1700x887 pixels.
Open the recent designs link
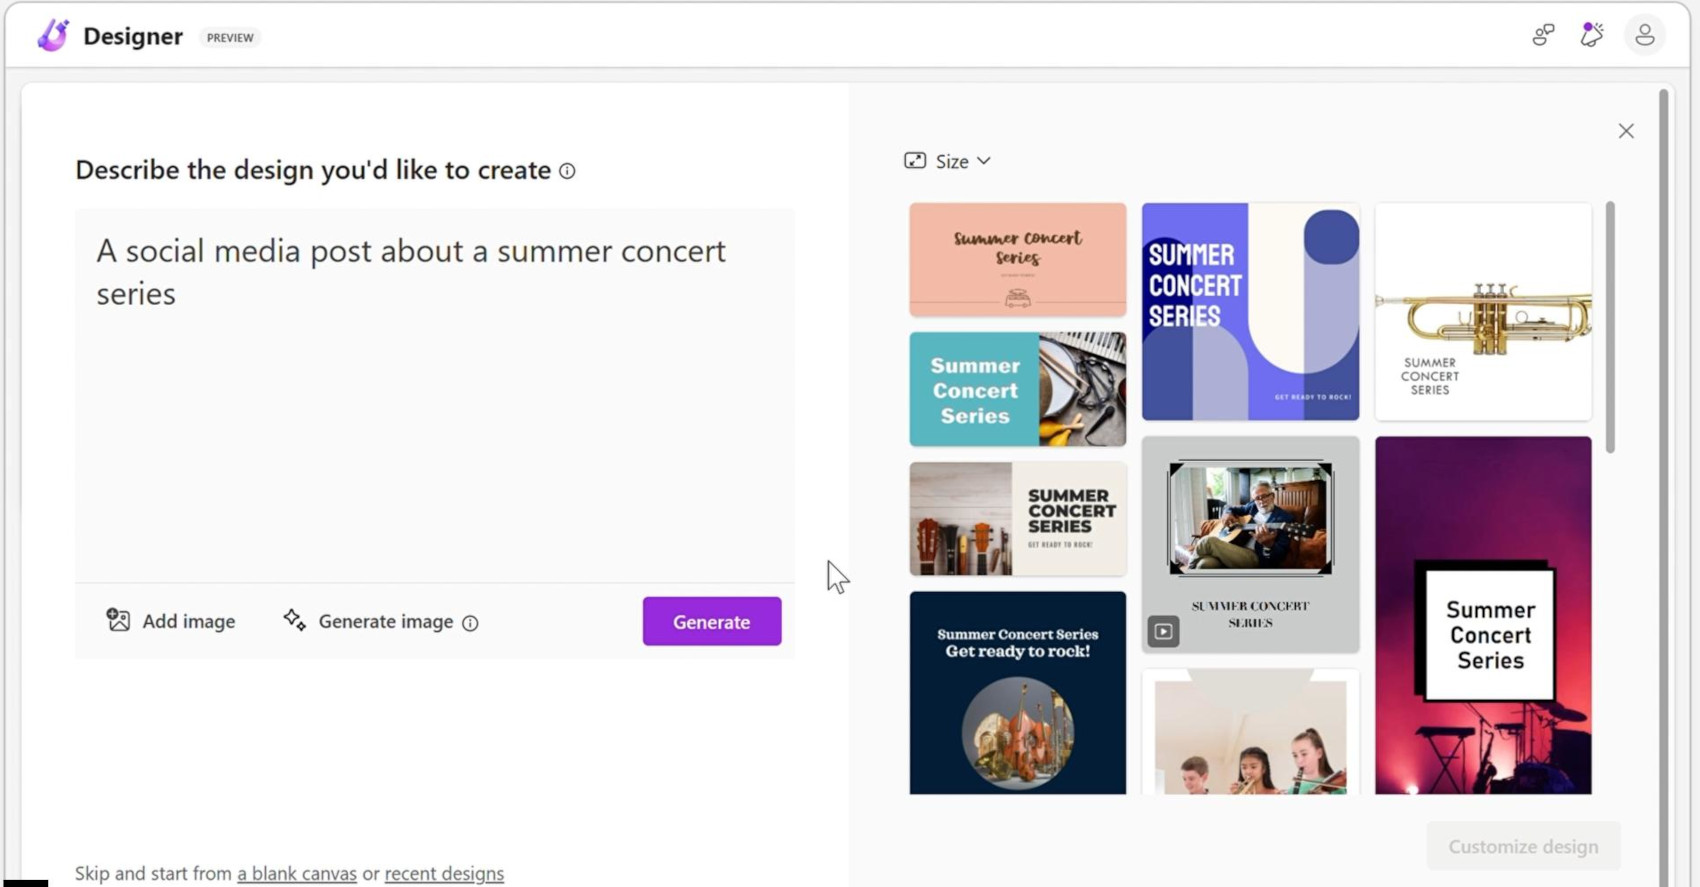tap(444, 873)
